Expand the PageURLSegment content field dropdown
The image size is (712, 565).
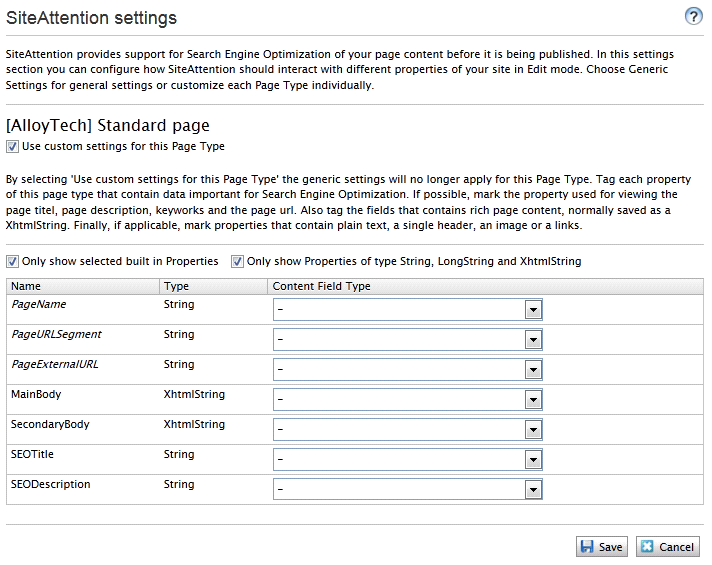point(533,340)
